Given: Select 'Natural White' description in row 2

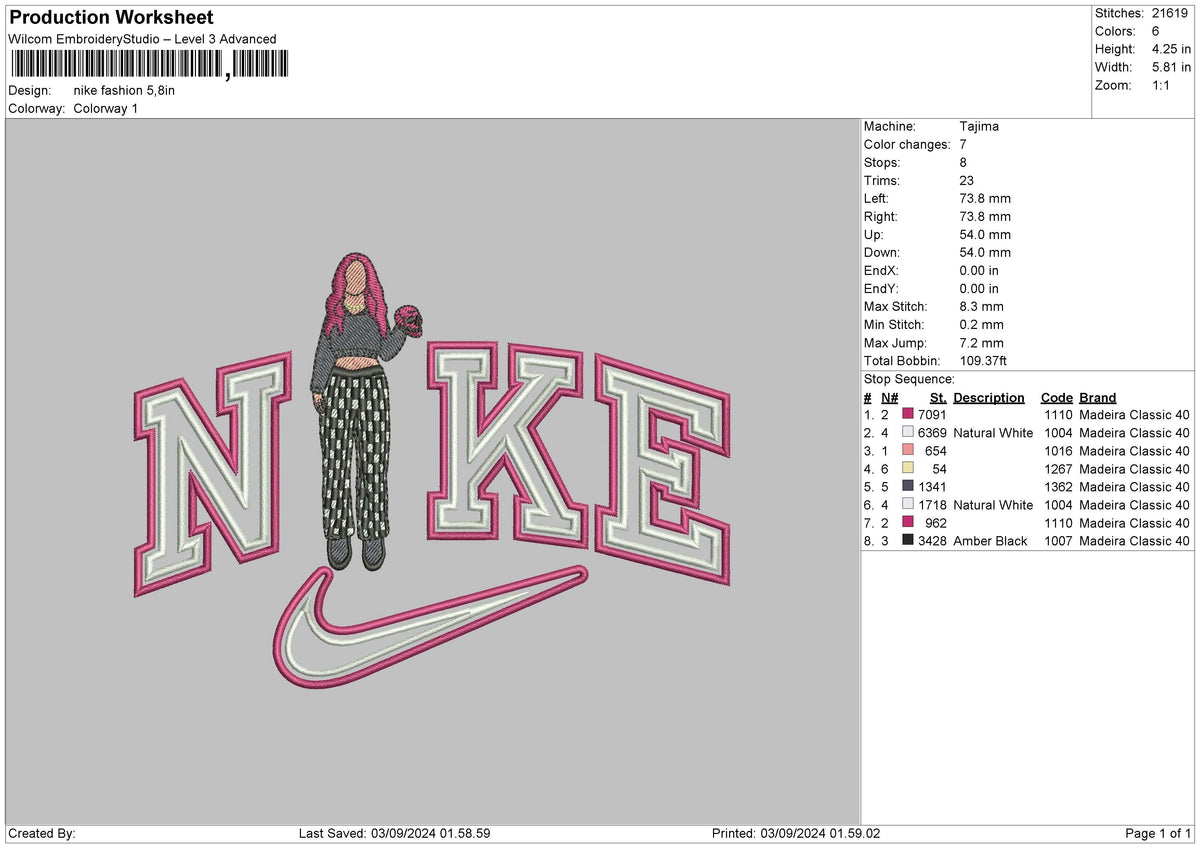Looking at the screenshot, I should pyautogui.click(x=993, y=433).
